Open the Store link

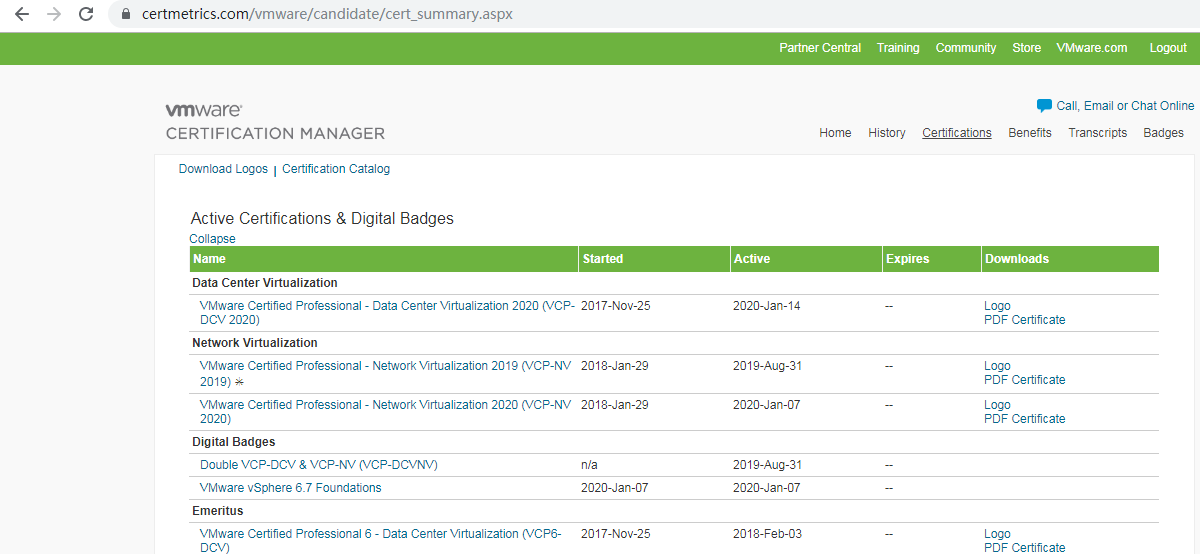point(1026,48)
